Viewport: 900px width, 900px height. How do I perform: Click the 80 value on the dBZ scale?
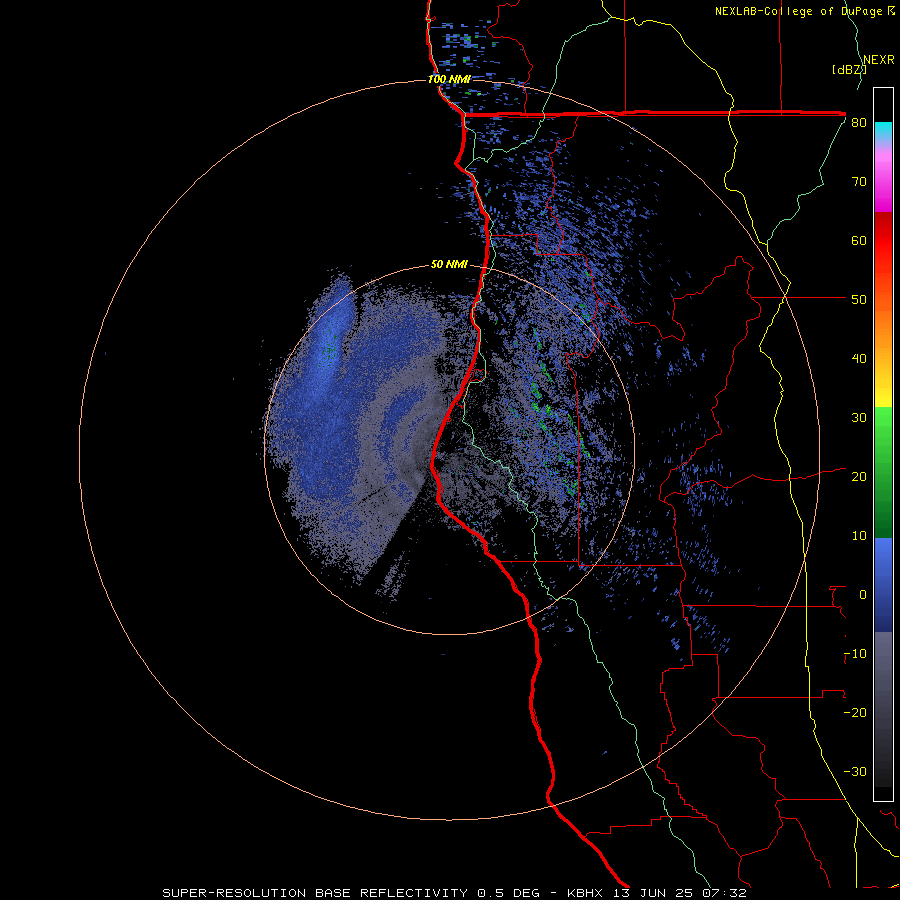[x=859, y=123]
